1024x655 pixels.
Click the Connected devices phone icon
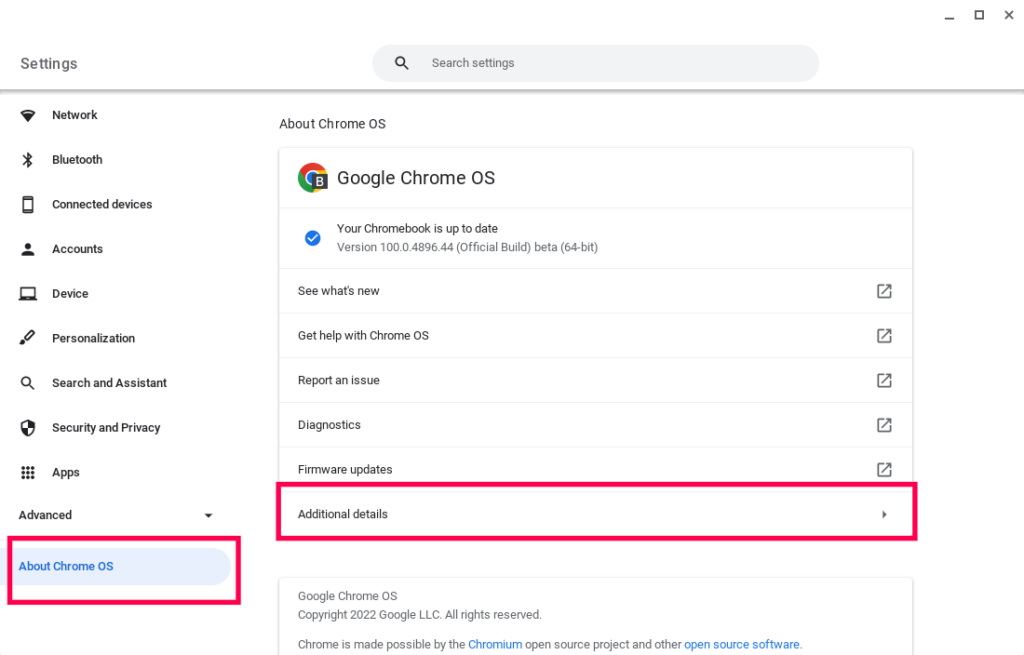point(27,204)
